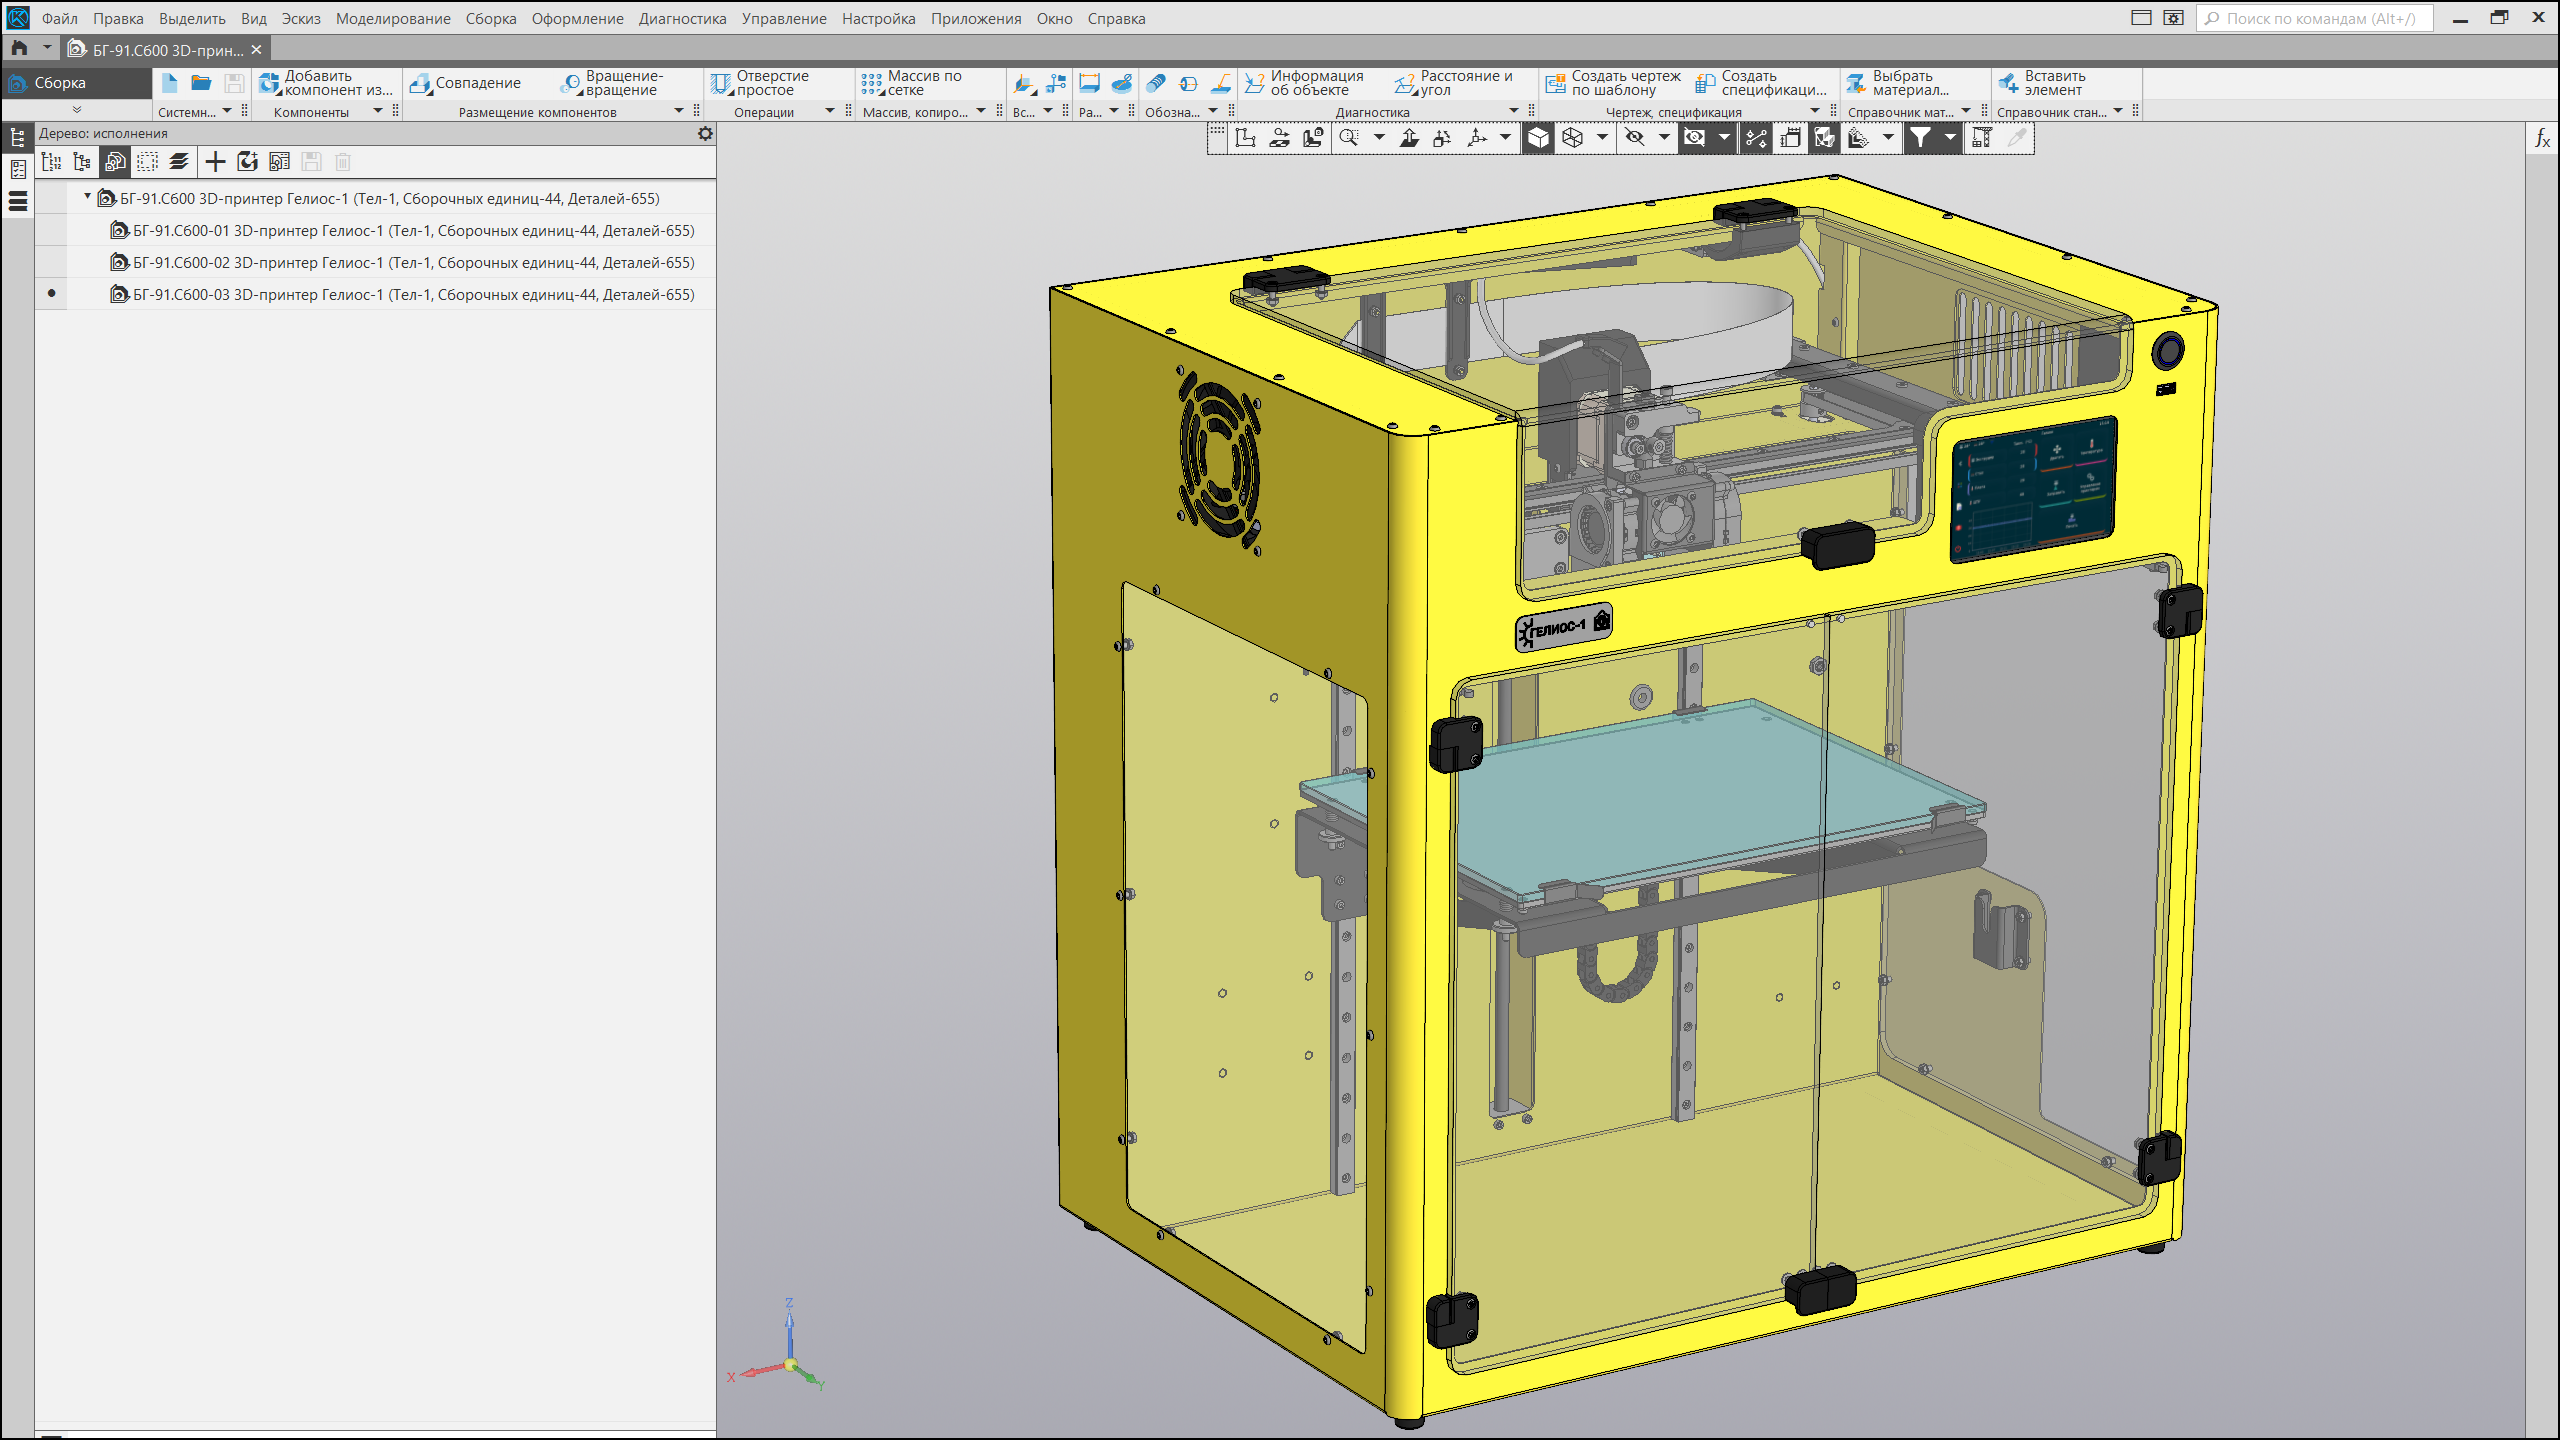Switch to wireframe cube display mode
The height and width of the screenshot is (1440, 2560).
[1573, 138]
